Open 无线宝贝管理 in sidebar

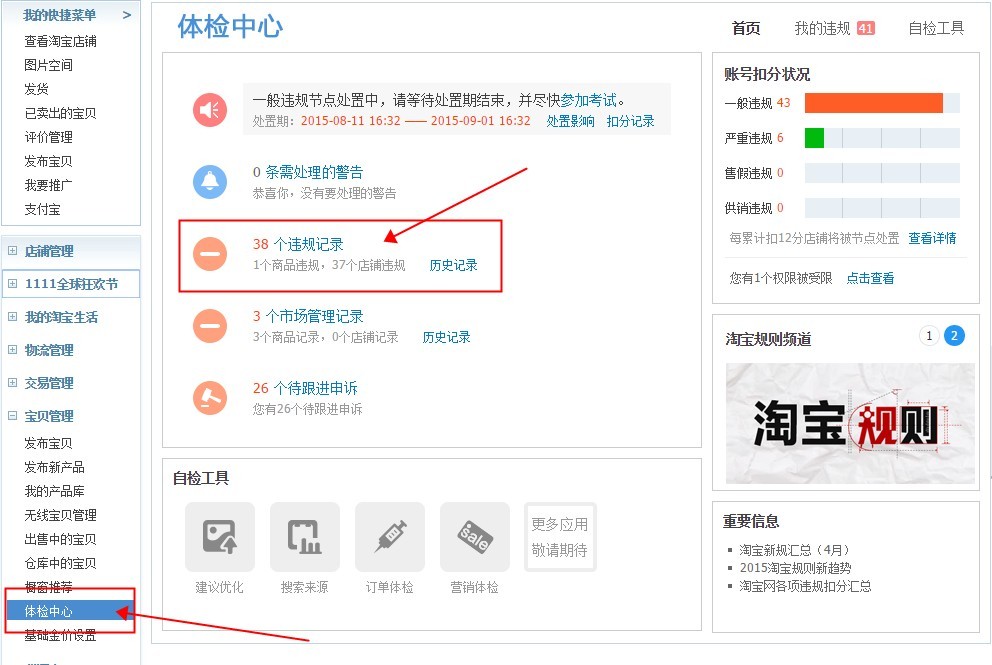coord(60,515)
